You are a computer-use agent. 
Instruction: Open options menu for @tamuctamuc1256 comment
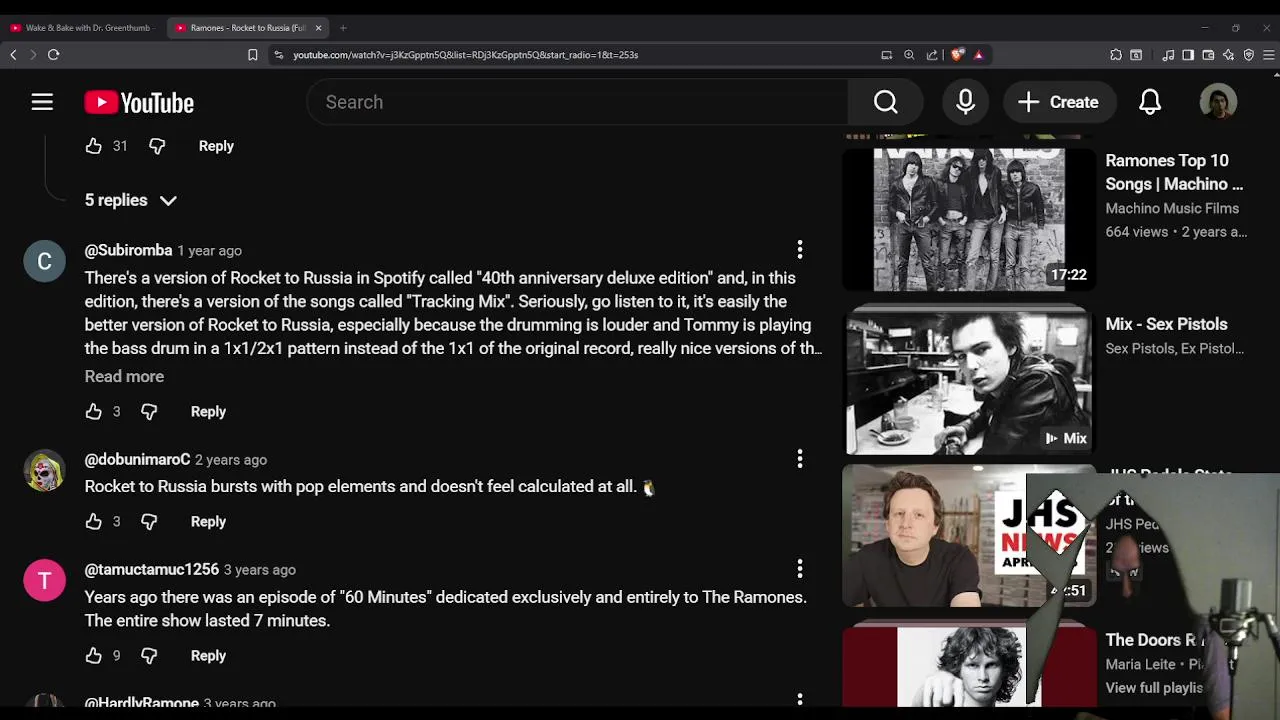tap(799, 569)
